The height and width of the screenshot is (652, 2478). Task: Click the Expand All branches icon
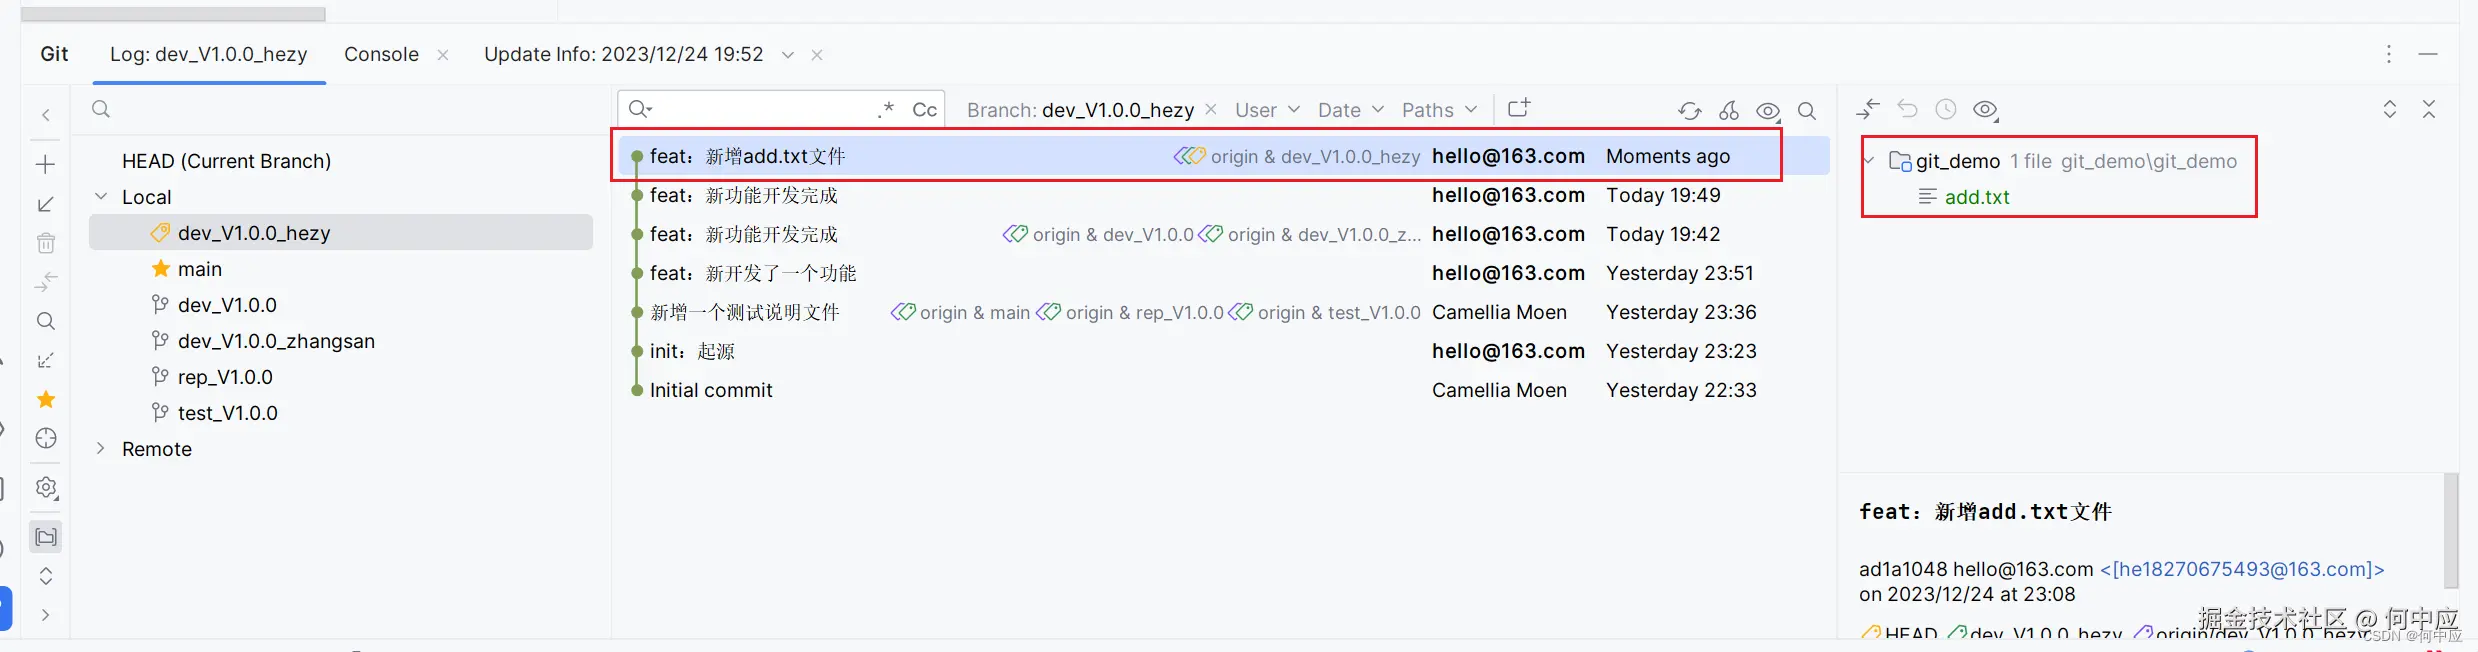tap(46, 576)
